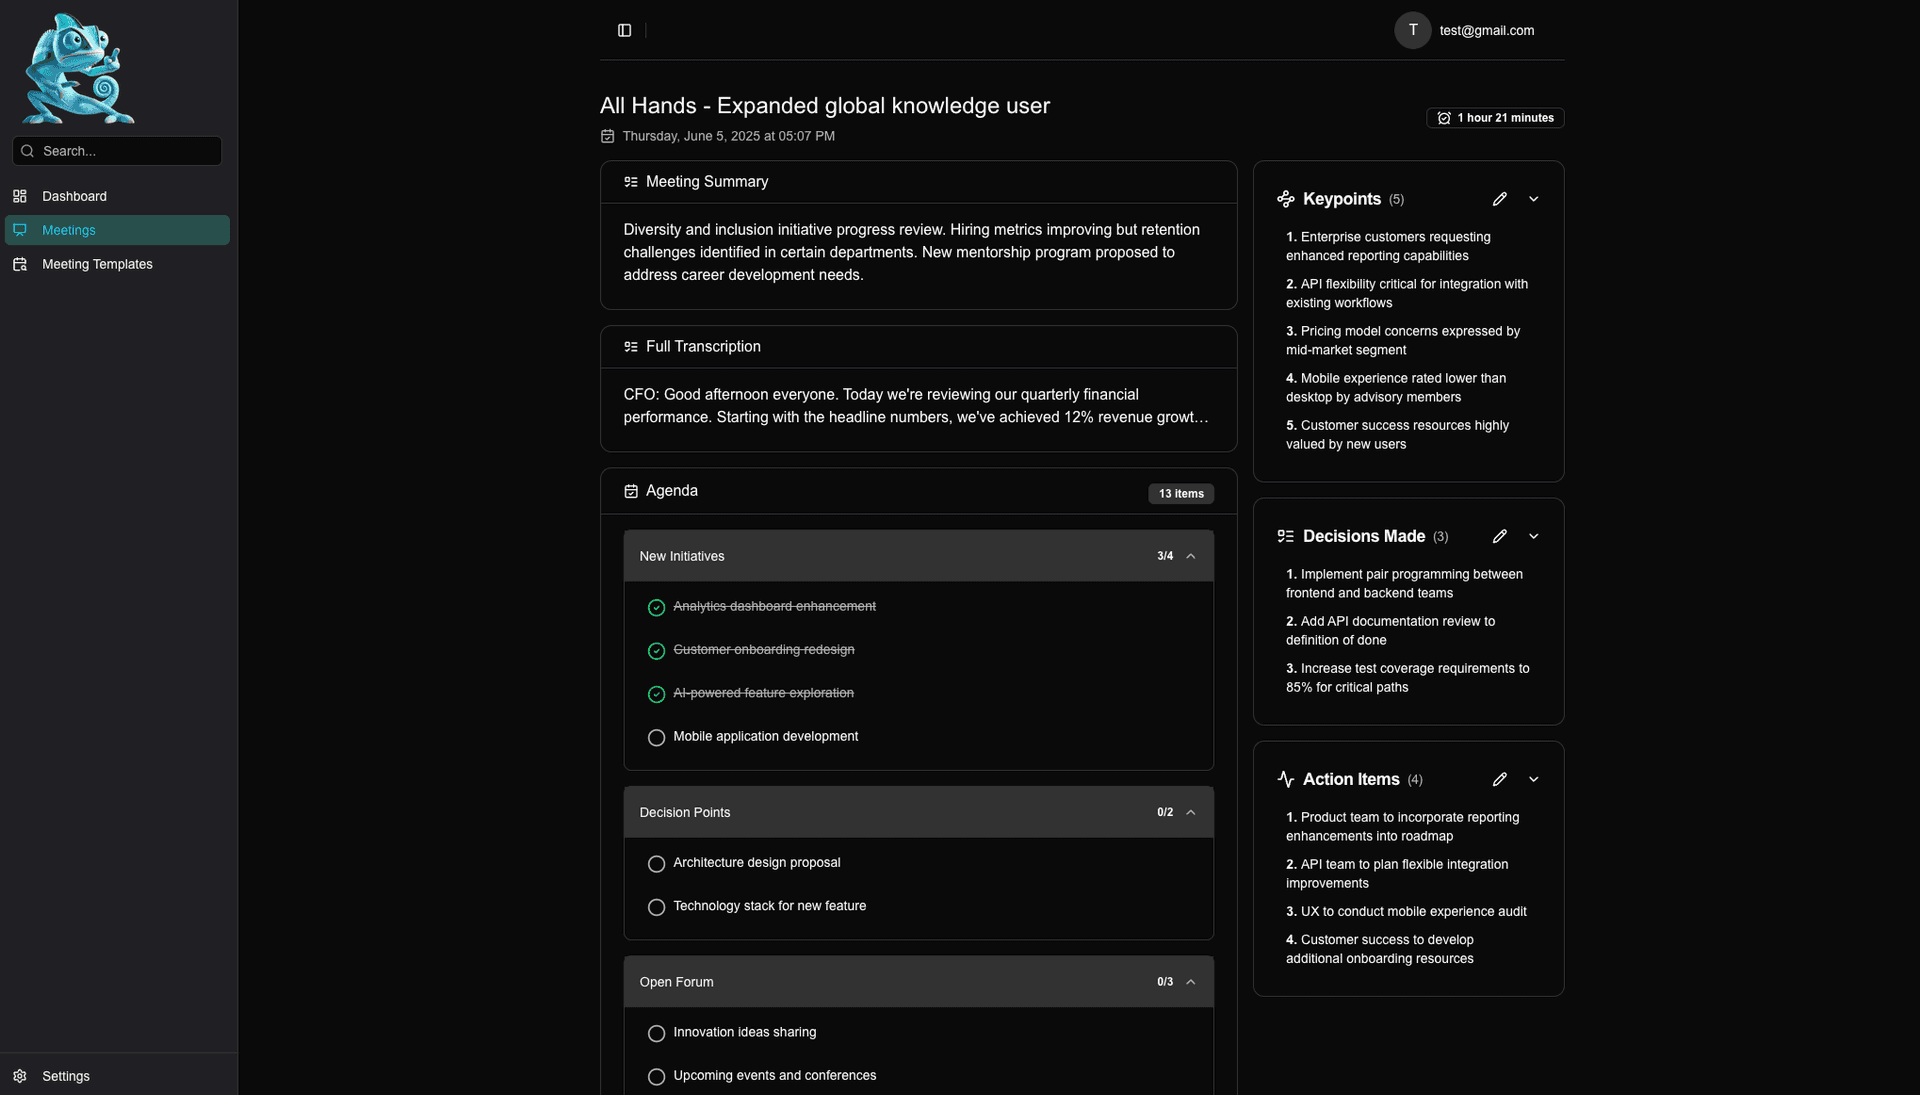Select the Meetings sidebar icon
1920x1095 pixels.
[x=21, y=230]
